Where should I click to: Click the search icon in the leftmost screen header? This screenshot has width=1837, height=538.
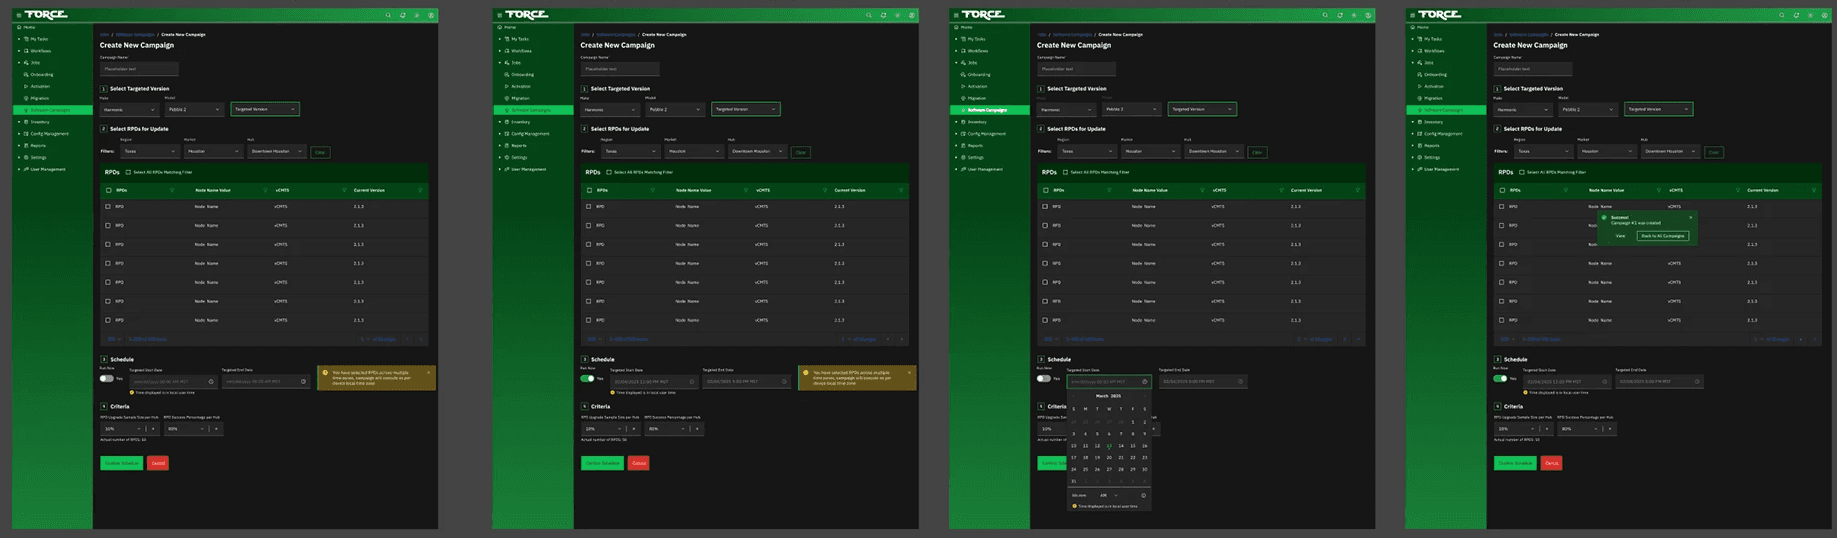pos(388,15)
